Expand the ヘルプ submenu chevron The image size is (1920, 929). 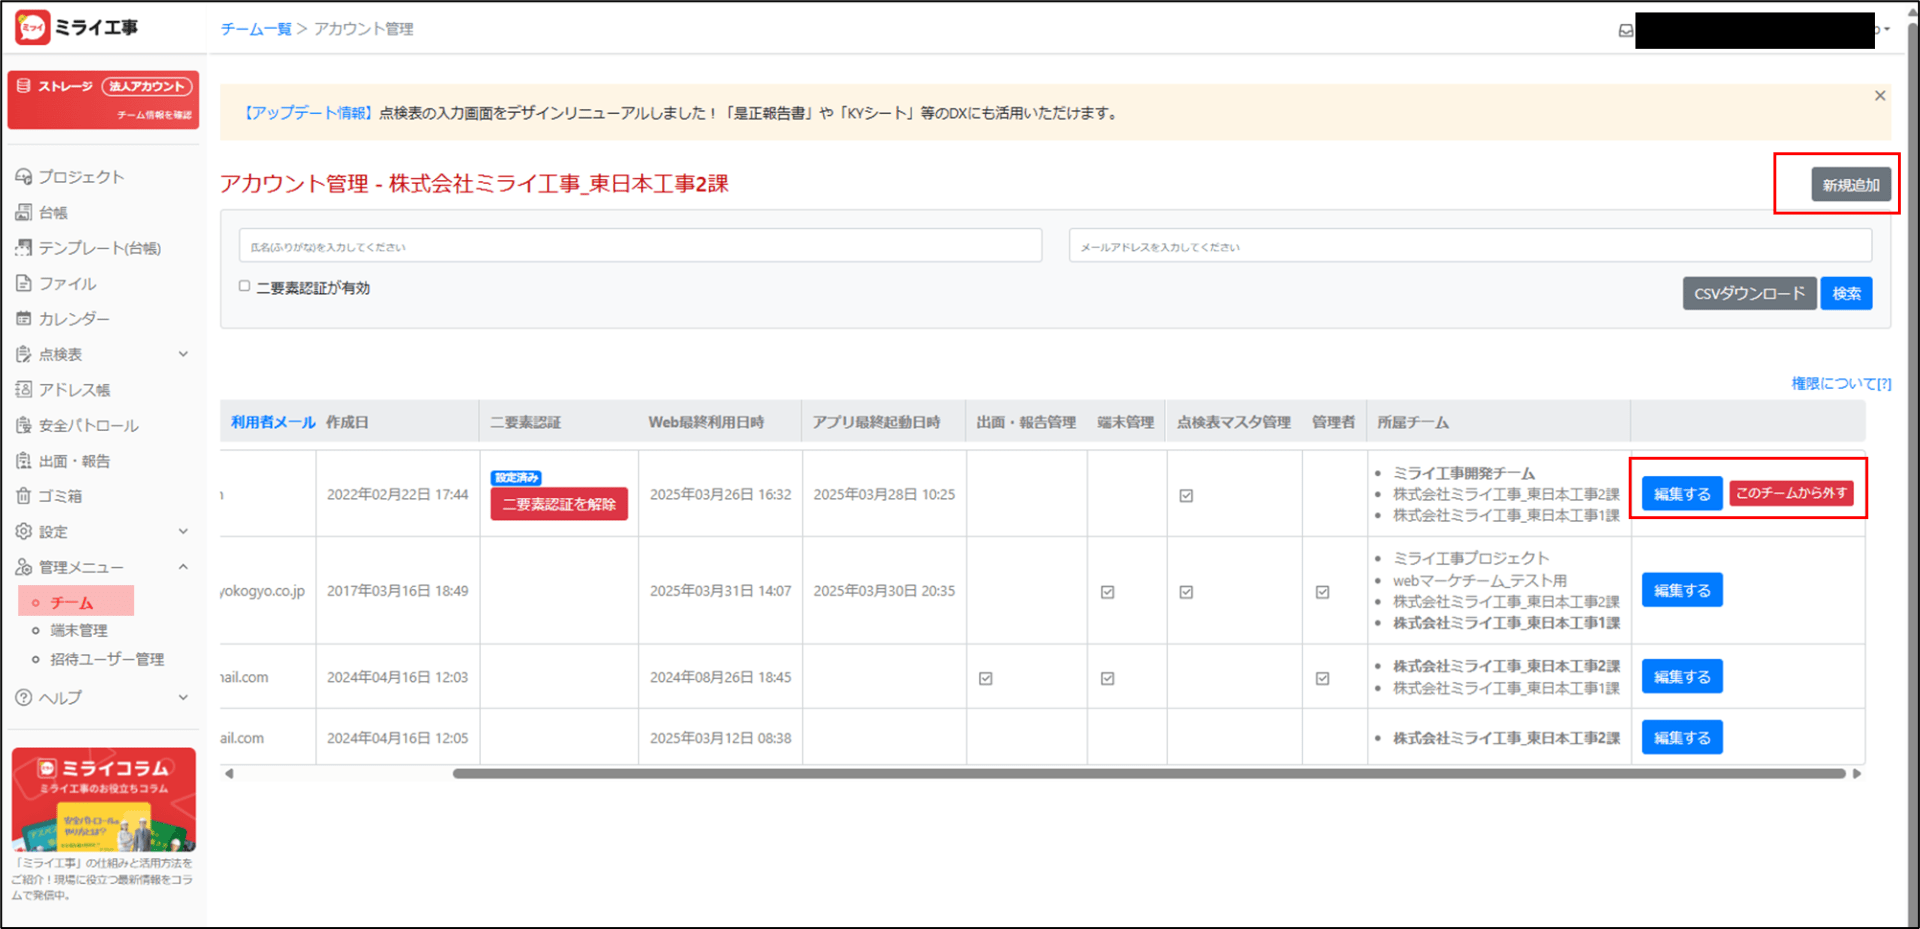click(x=183, y=697)
